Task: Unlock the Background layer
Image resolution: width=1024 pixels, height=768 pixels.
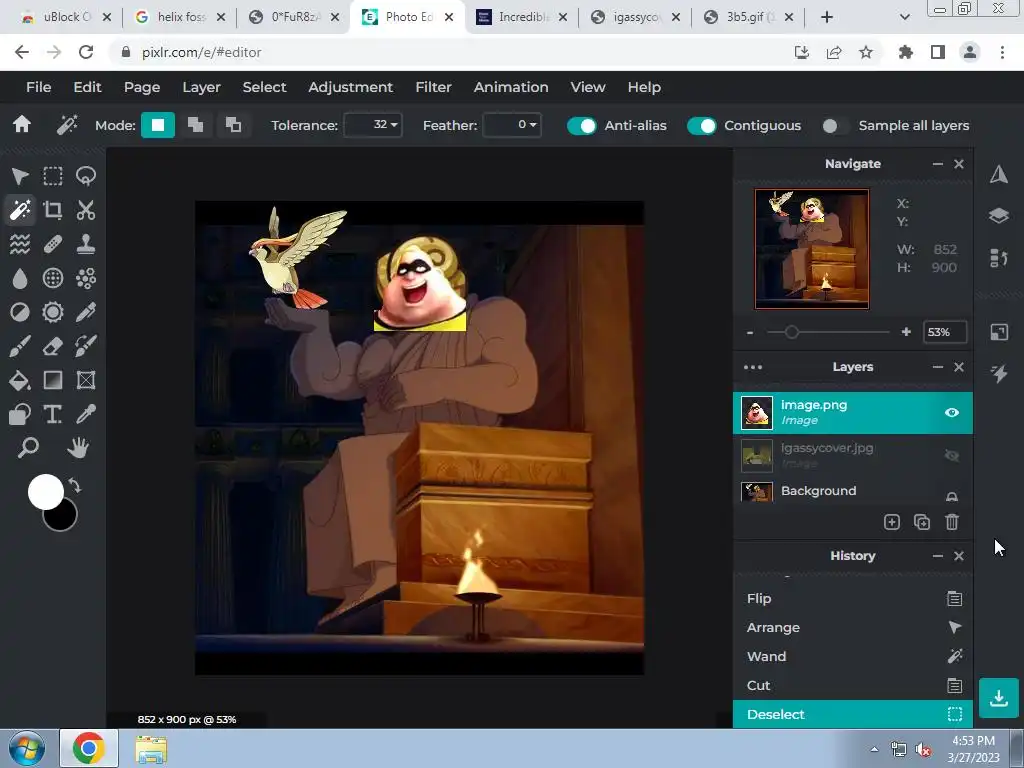Action: coord(952,496)
